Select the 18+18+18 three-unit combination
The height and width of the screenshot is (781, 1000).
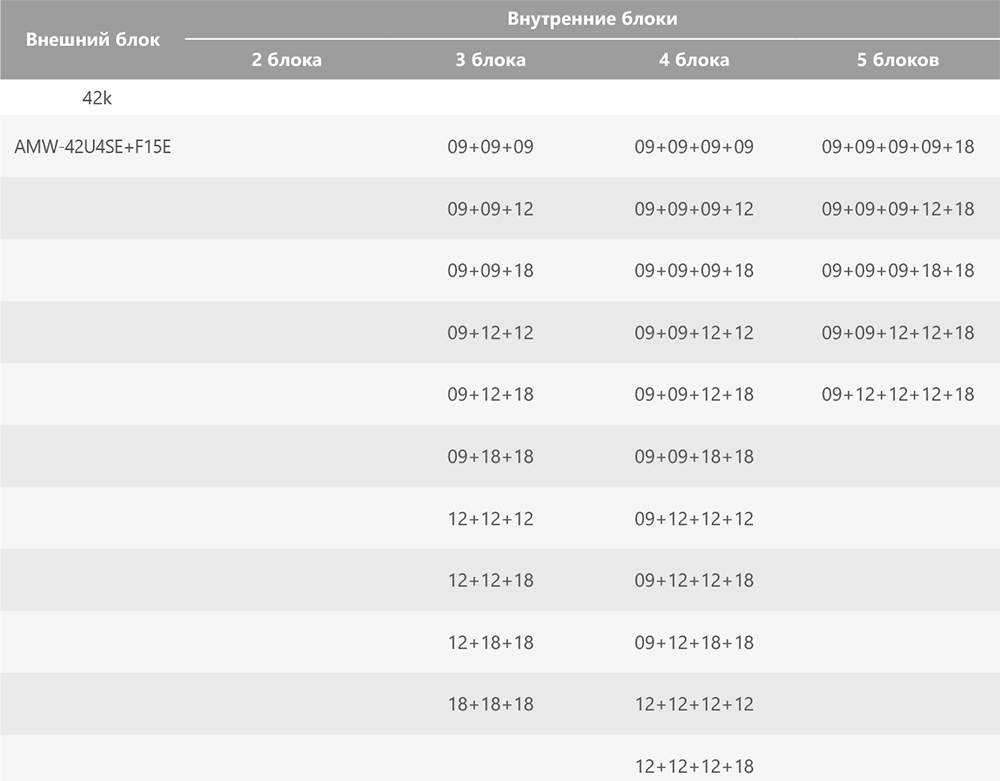(490, 704)
